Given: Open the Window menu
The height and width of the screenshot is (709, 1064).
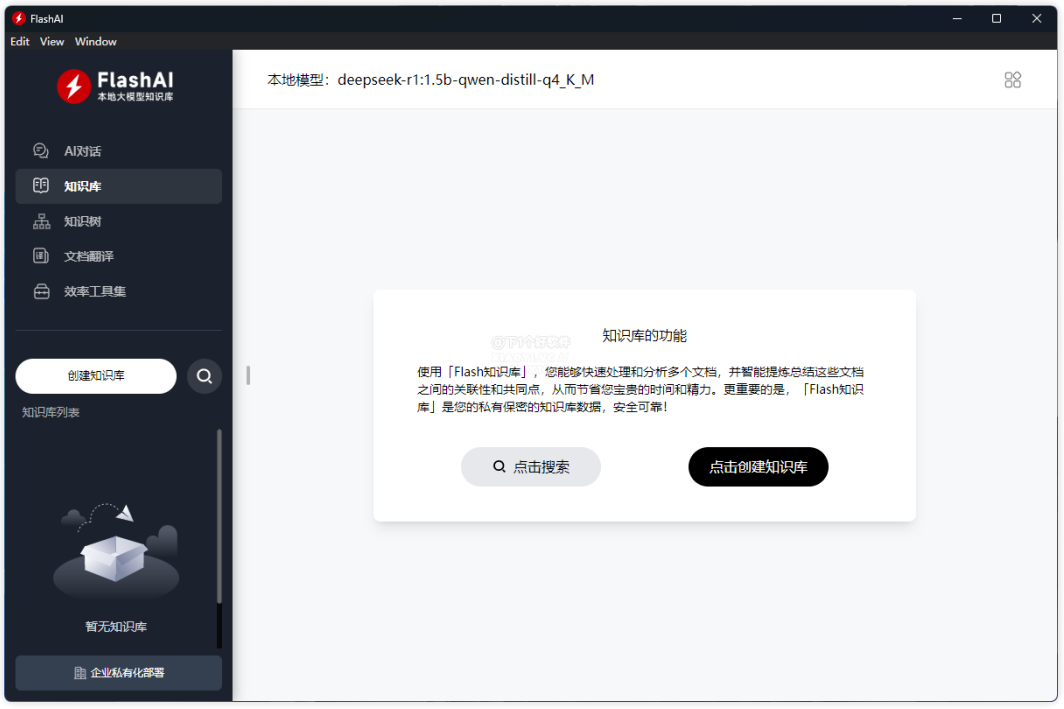Looking at the screenshot, I should click(96, 42).
